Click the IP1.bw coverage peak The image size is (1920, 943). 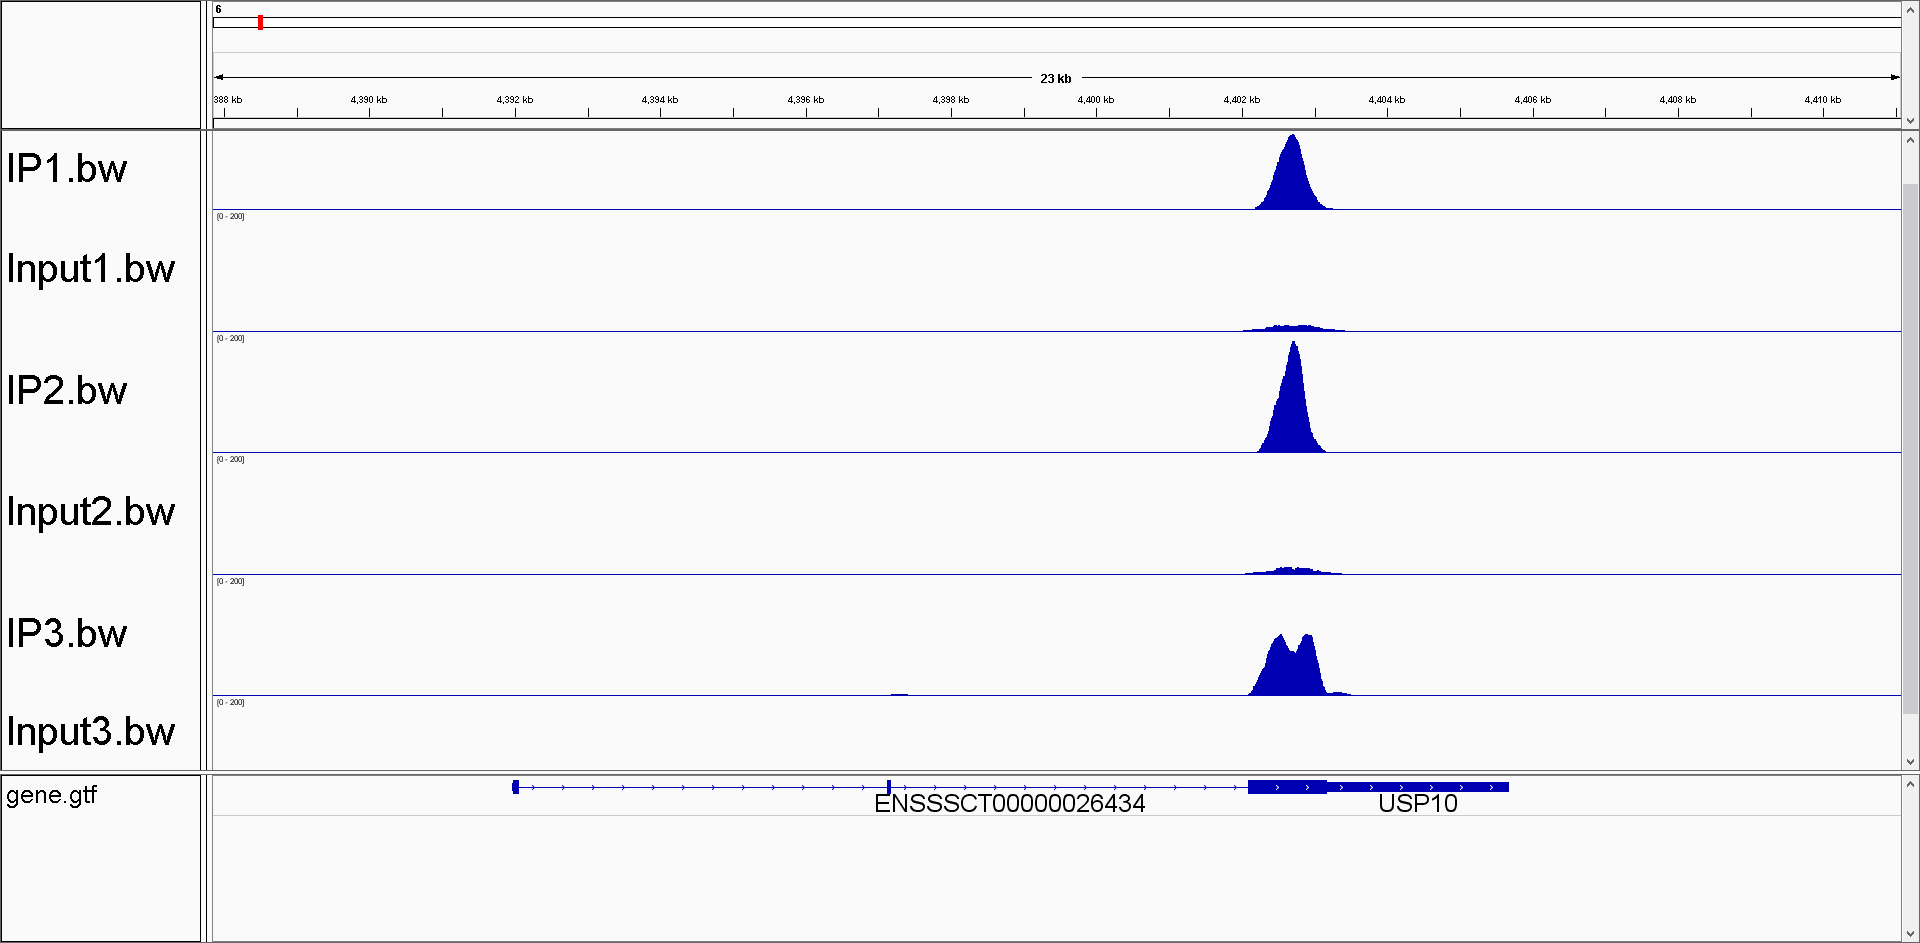point(1293,175)
